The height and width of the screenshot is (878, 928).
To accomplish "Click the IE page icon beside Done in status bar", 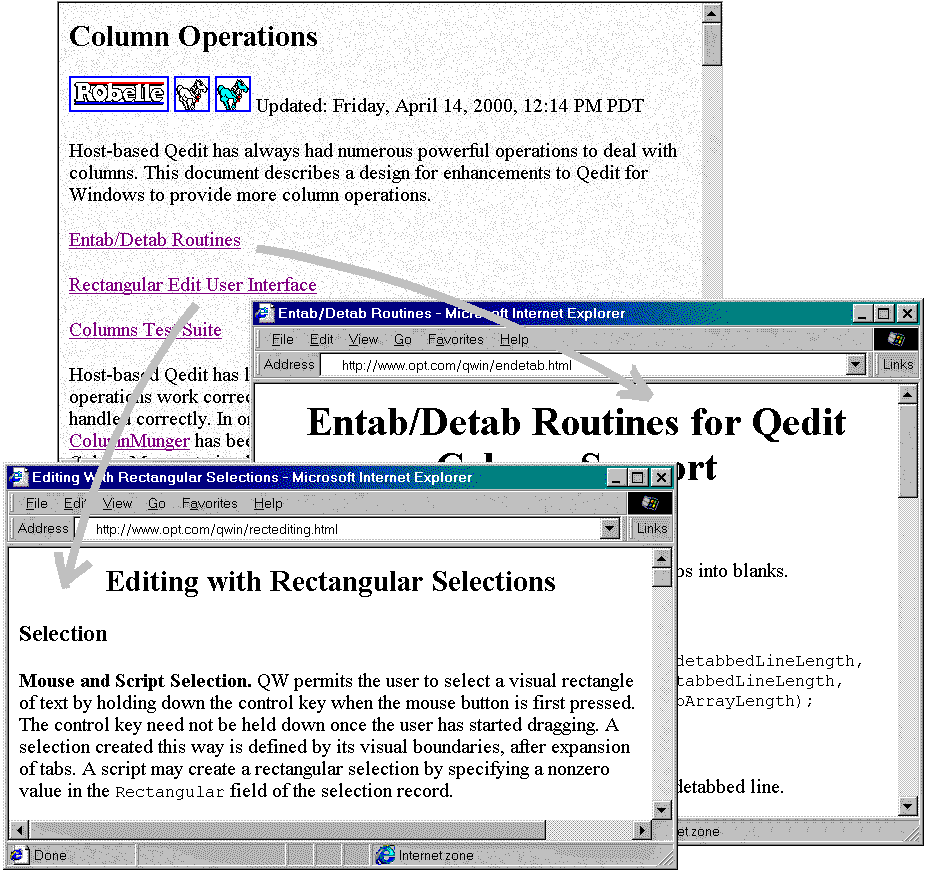I will click(x=18, y=855).
